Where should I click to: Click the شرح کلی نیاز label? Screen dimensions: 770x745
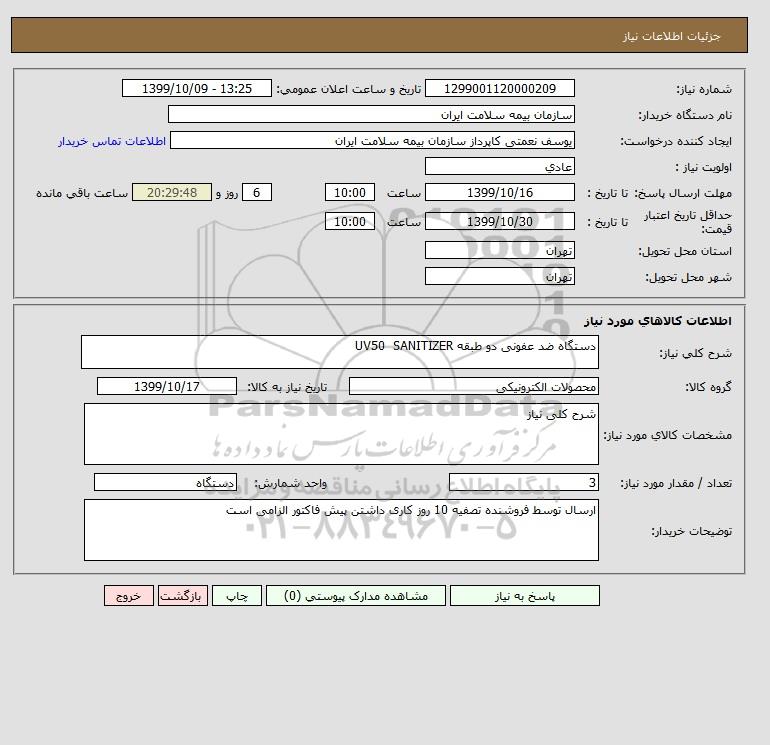click(x=695, y=353)
